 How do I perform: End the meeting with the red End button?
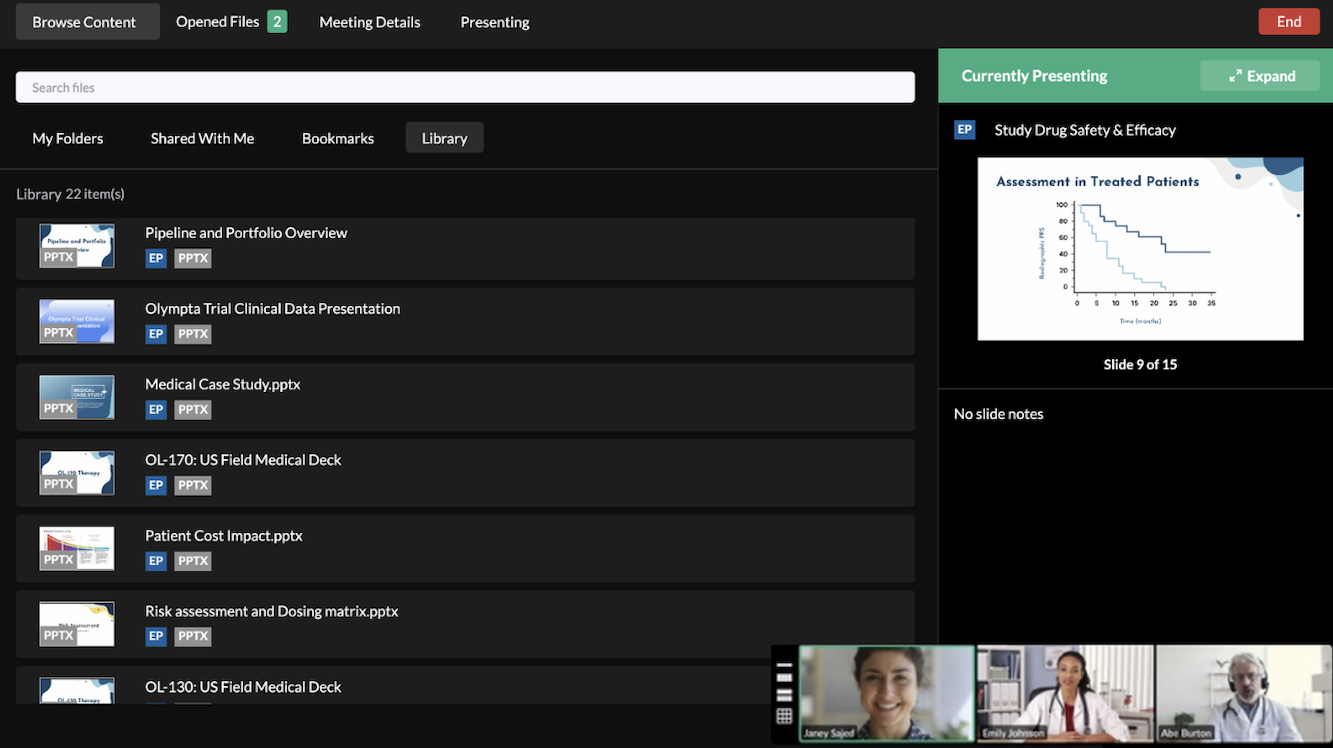pos(1288,22)
